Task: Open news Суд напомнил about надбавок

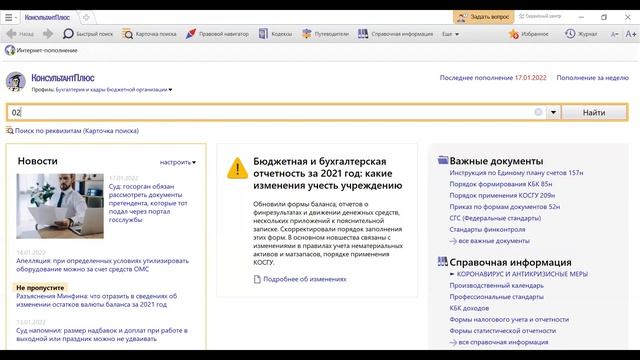Action: click(102, 334)
